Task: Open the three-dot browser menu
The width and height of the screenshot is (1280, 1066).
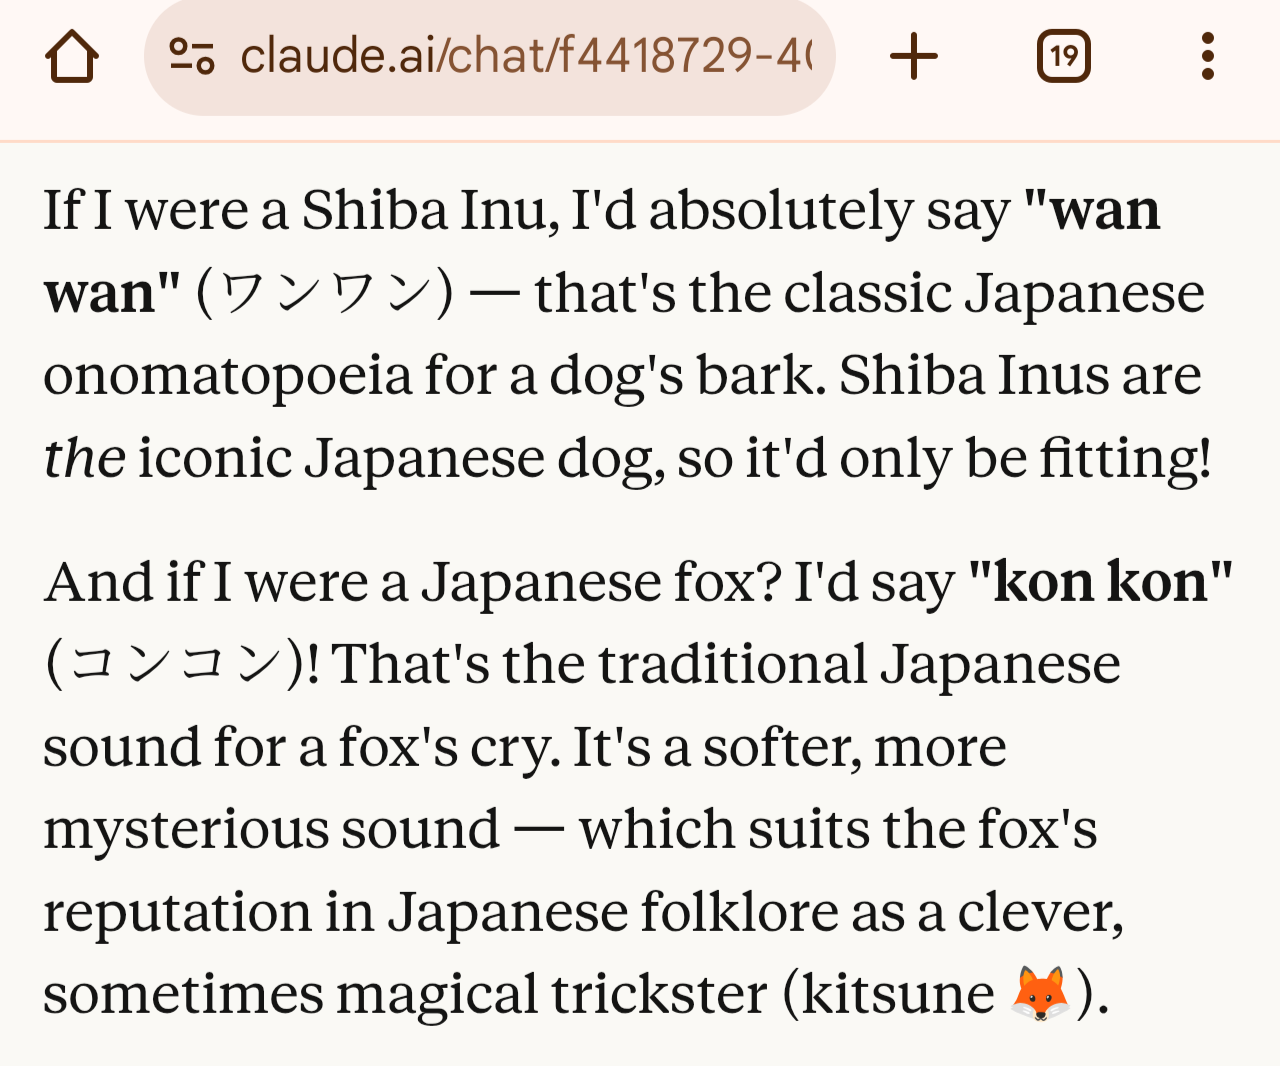Action: tap(1208, 56)
